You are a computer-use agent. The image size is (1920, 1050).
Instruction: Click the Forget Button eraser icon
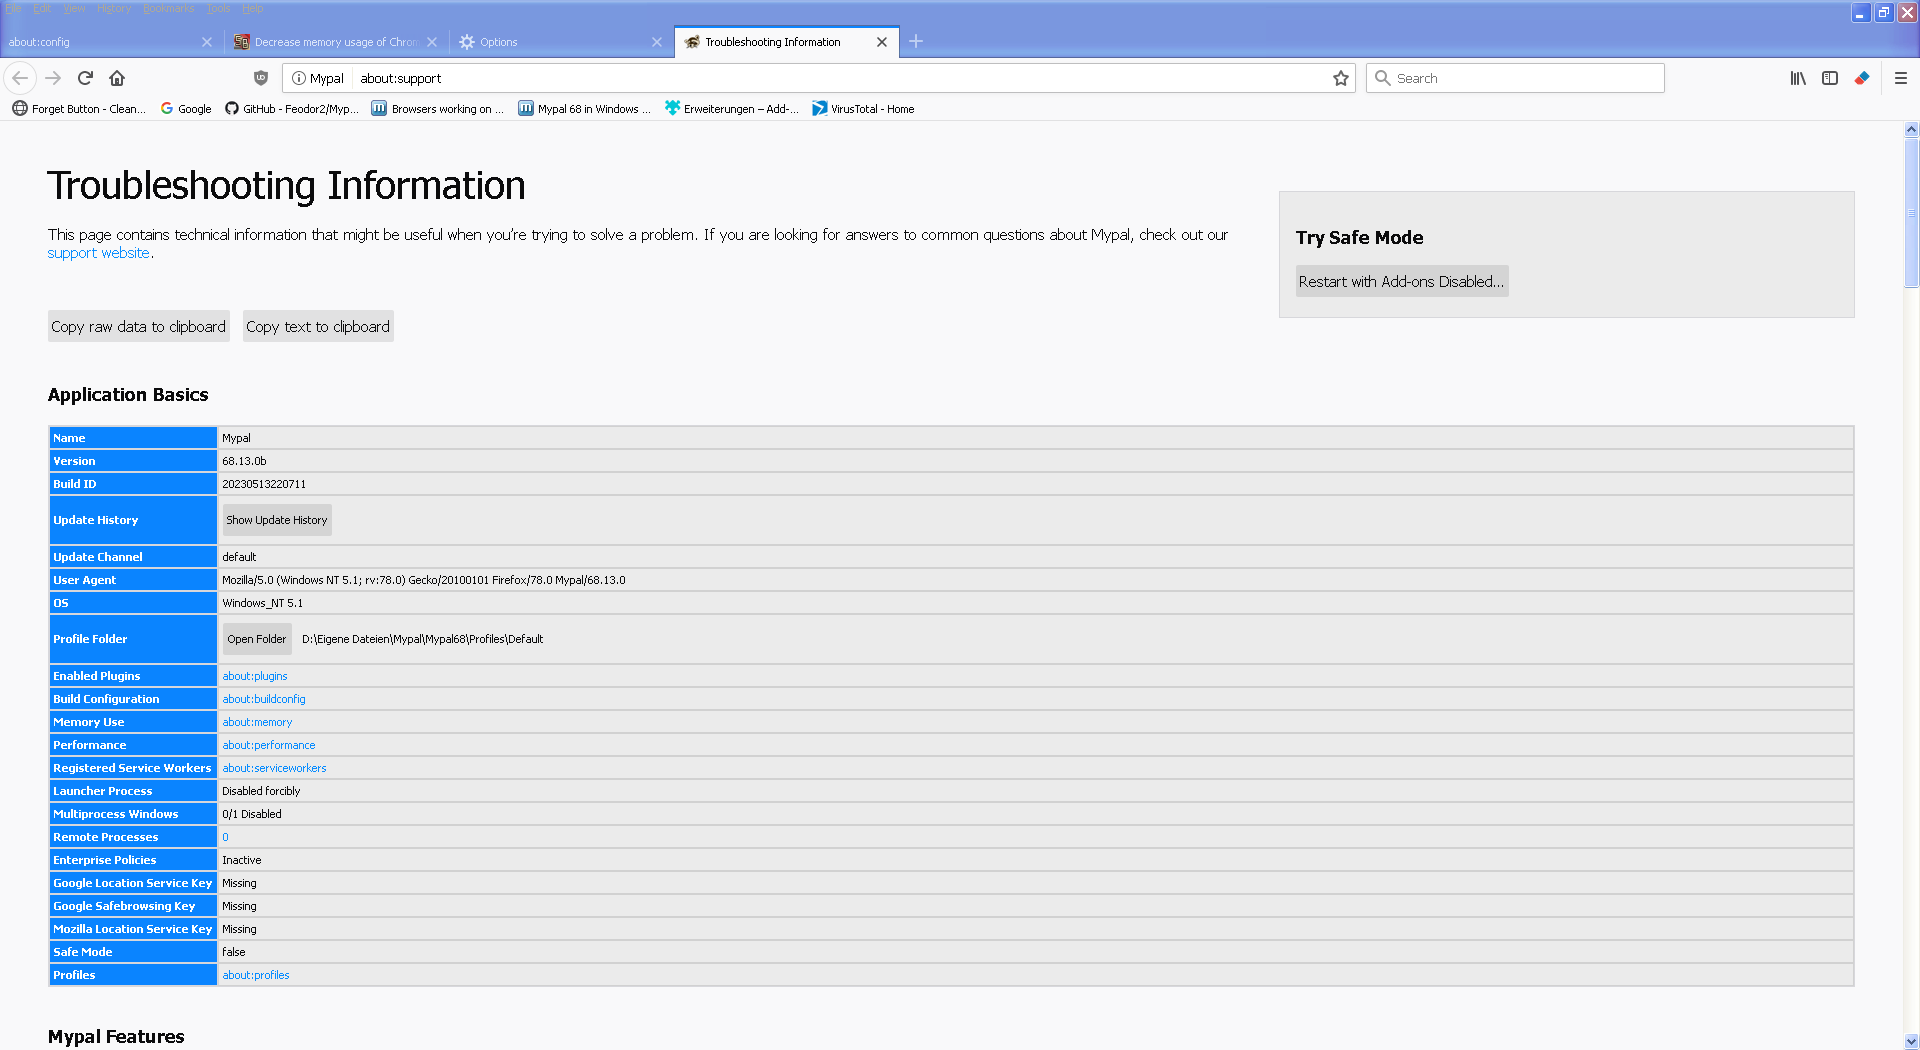click(1862, 78)
